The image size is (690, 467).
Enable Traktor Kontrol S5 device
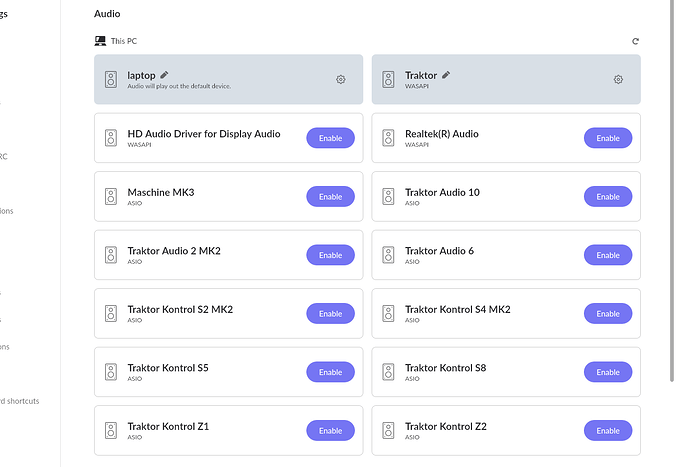pyautogui.click(x=330, y=372)
